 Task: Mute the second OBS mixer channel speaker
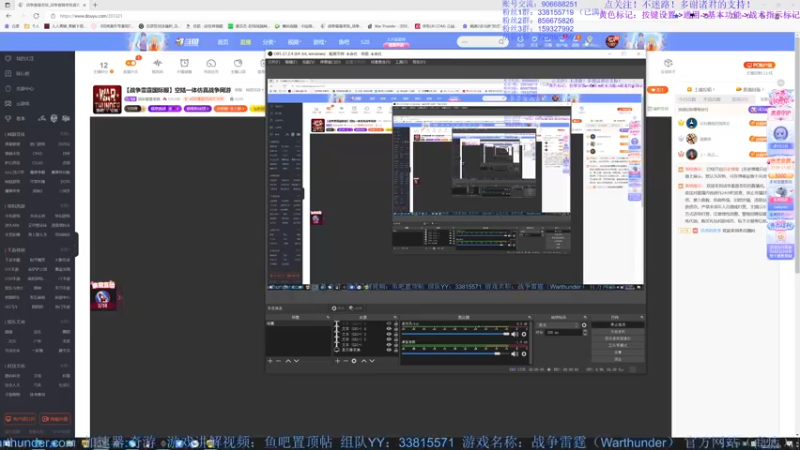click(x=514, y=354)
